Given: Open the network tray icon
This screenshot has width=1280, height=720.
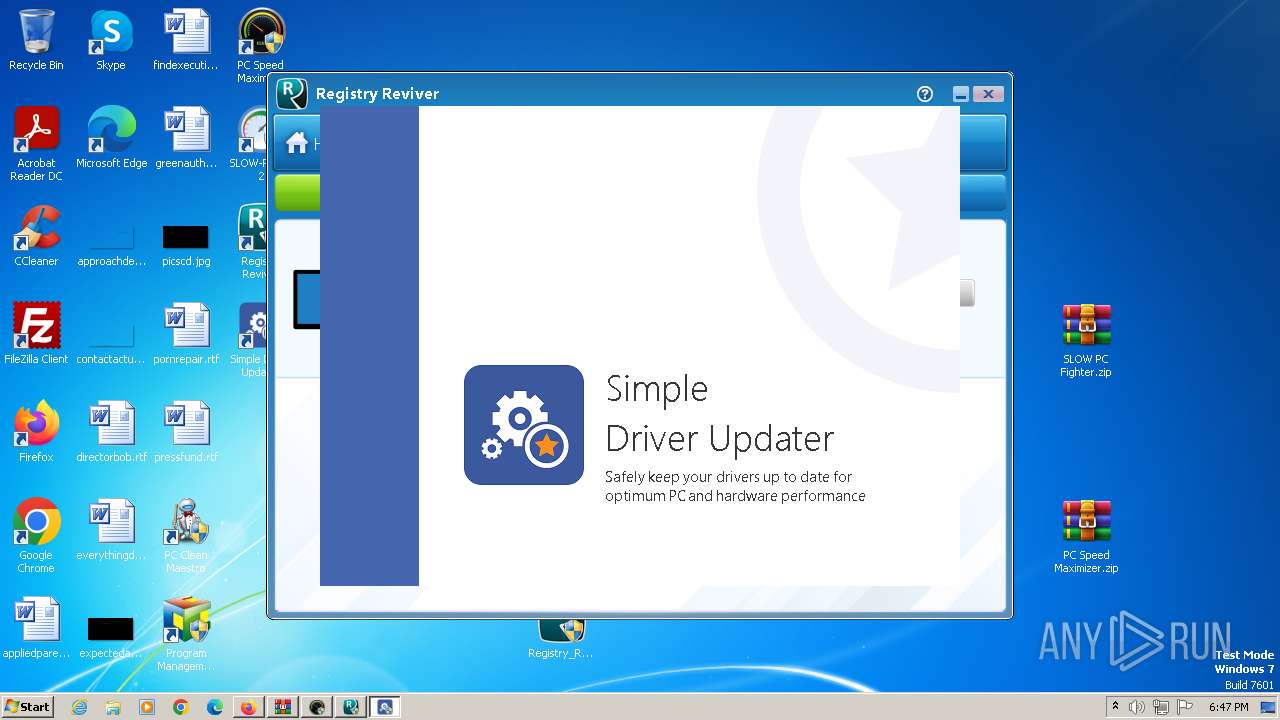Looking at the screenshot, I should click(1161, 707).
